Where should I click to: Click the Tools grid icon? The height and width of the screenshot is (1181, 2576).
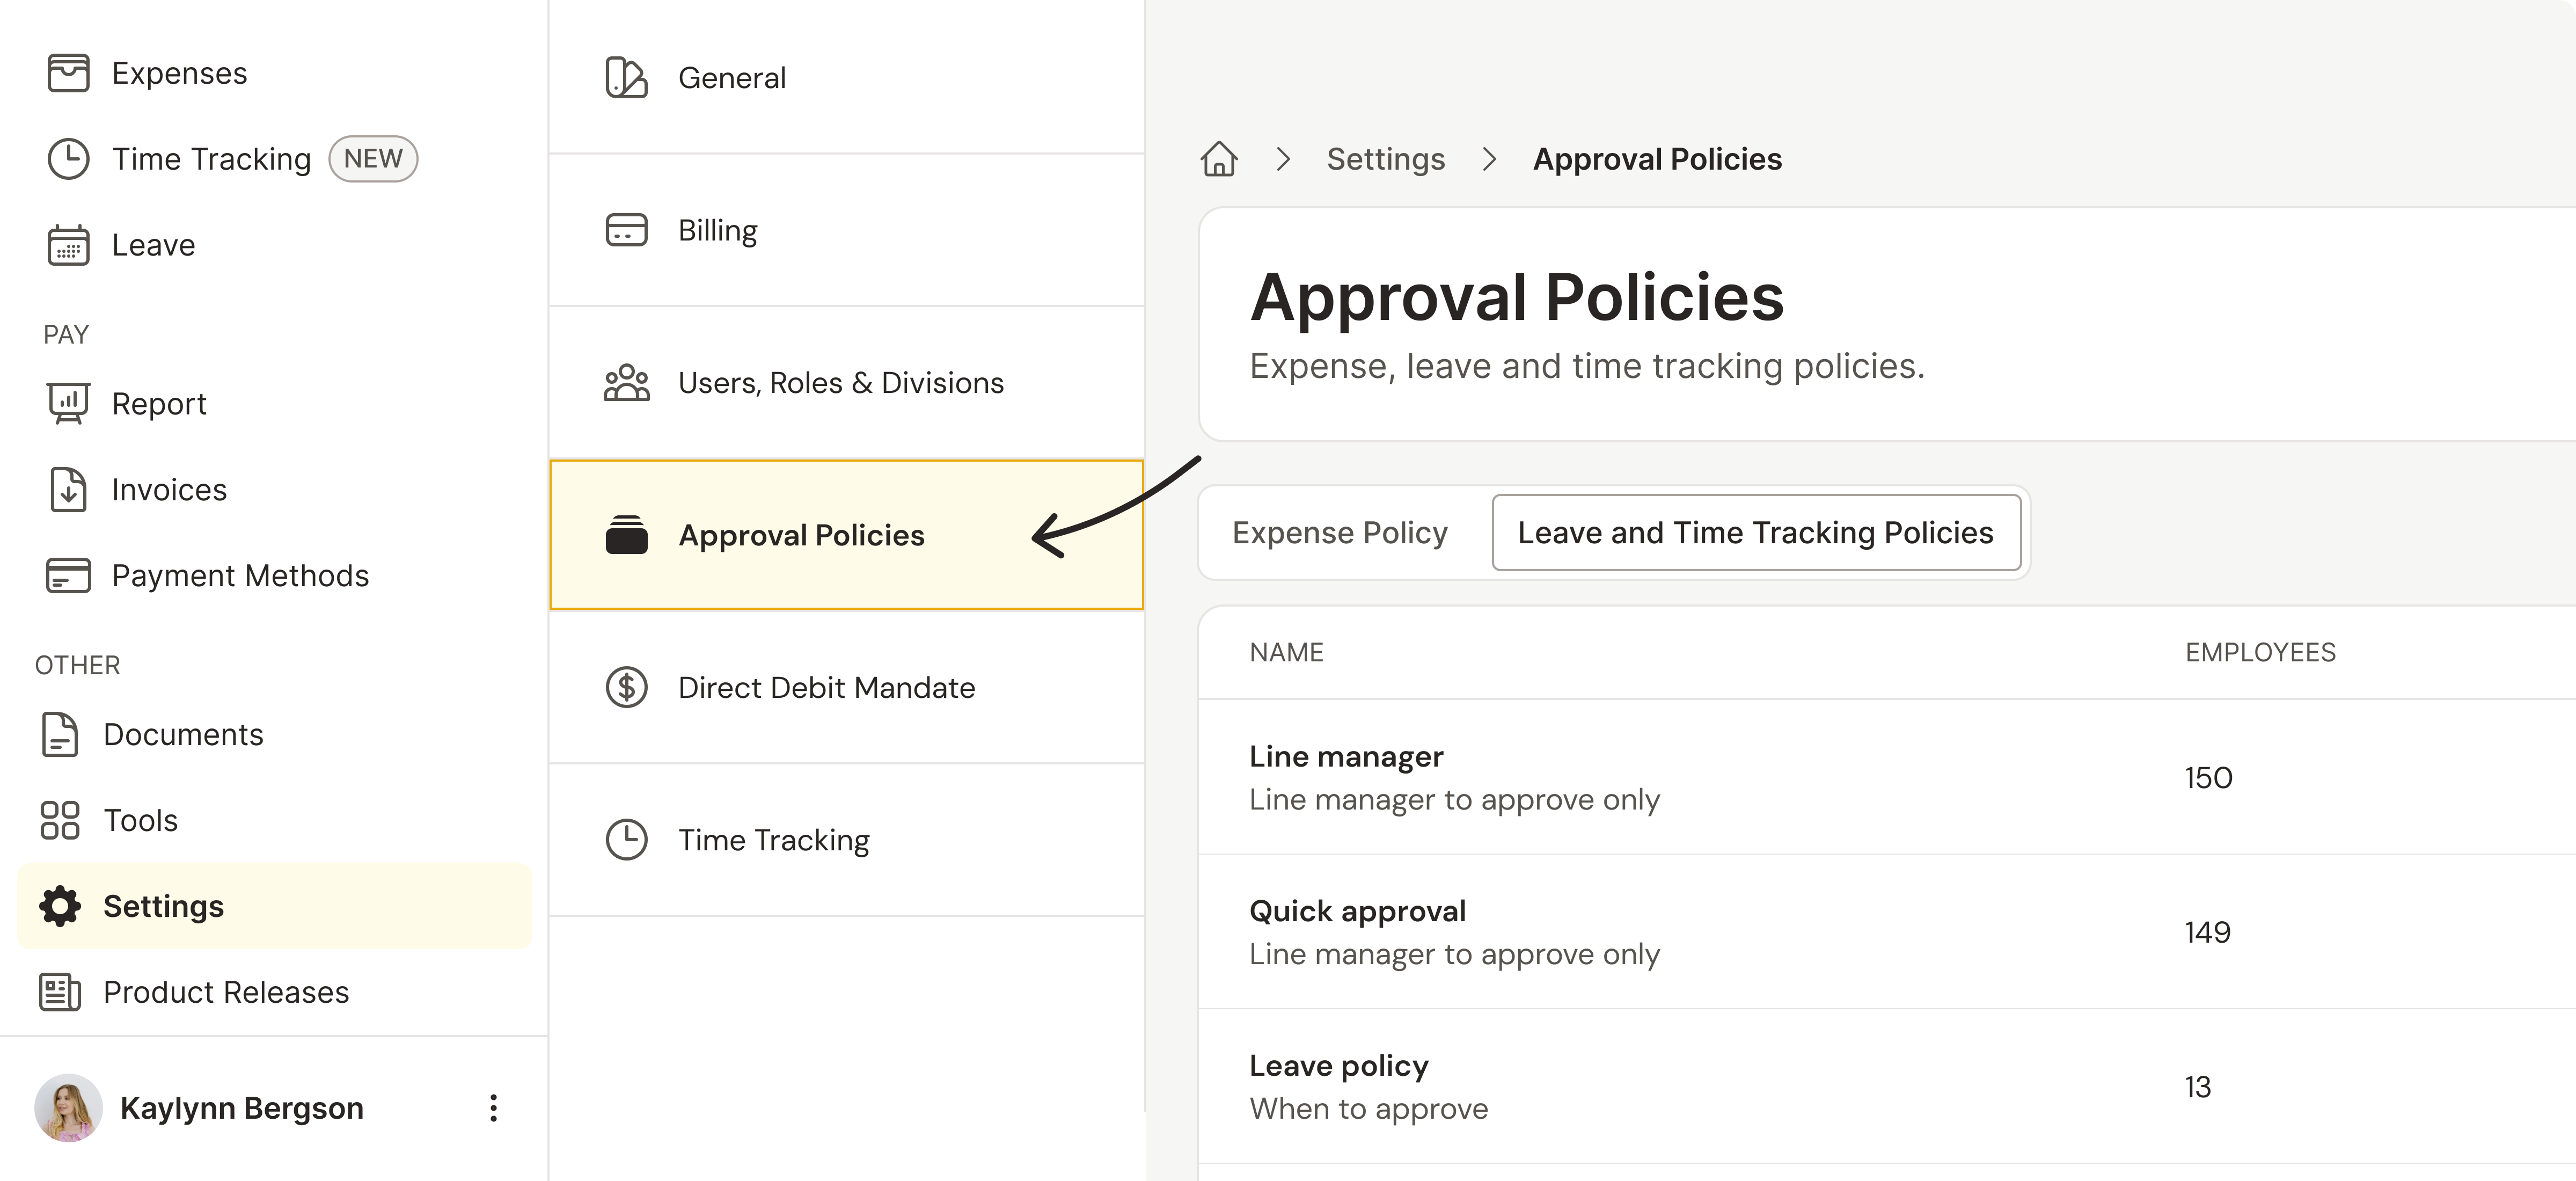(60, 820)
